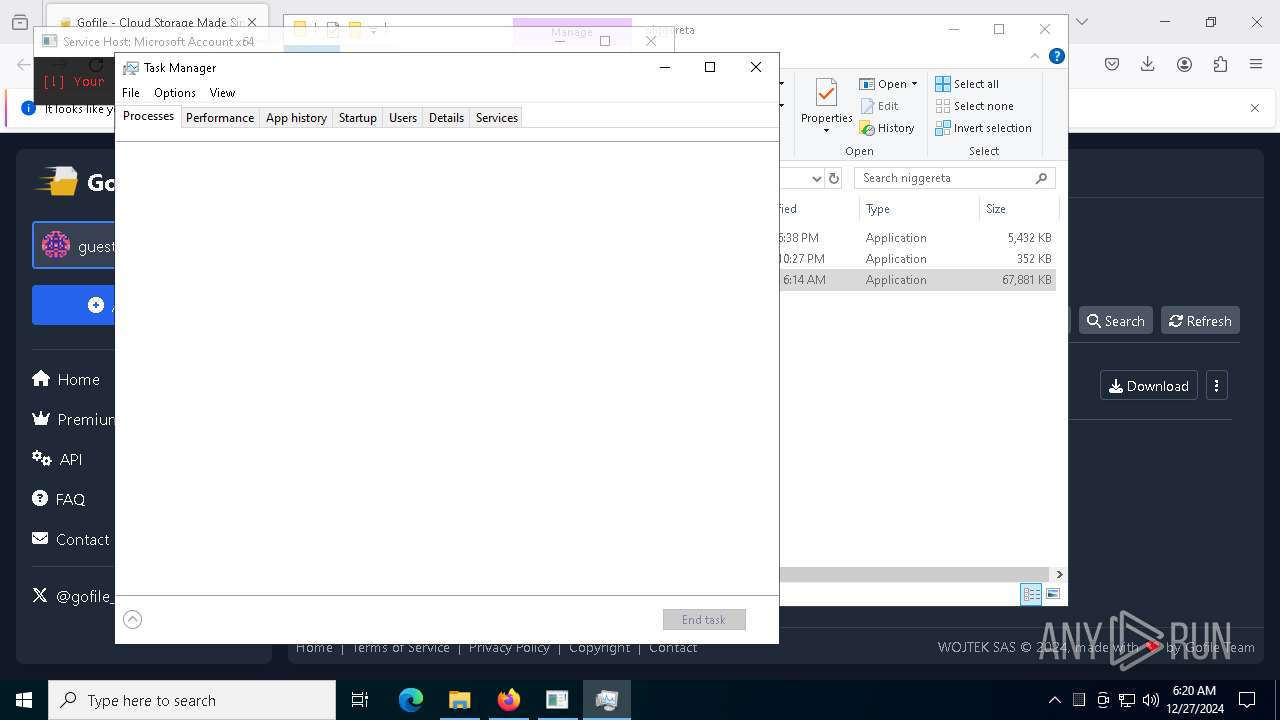The width and height of the screenshot is (1280, 720).
Task: Open Firefox hamburger application menu
Action: pos(1256,64)
